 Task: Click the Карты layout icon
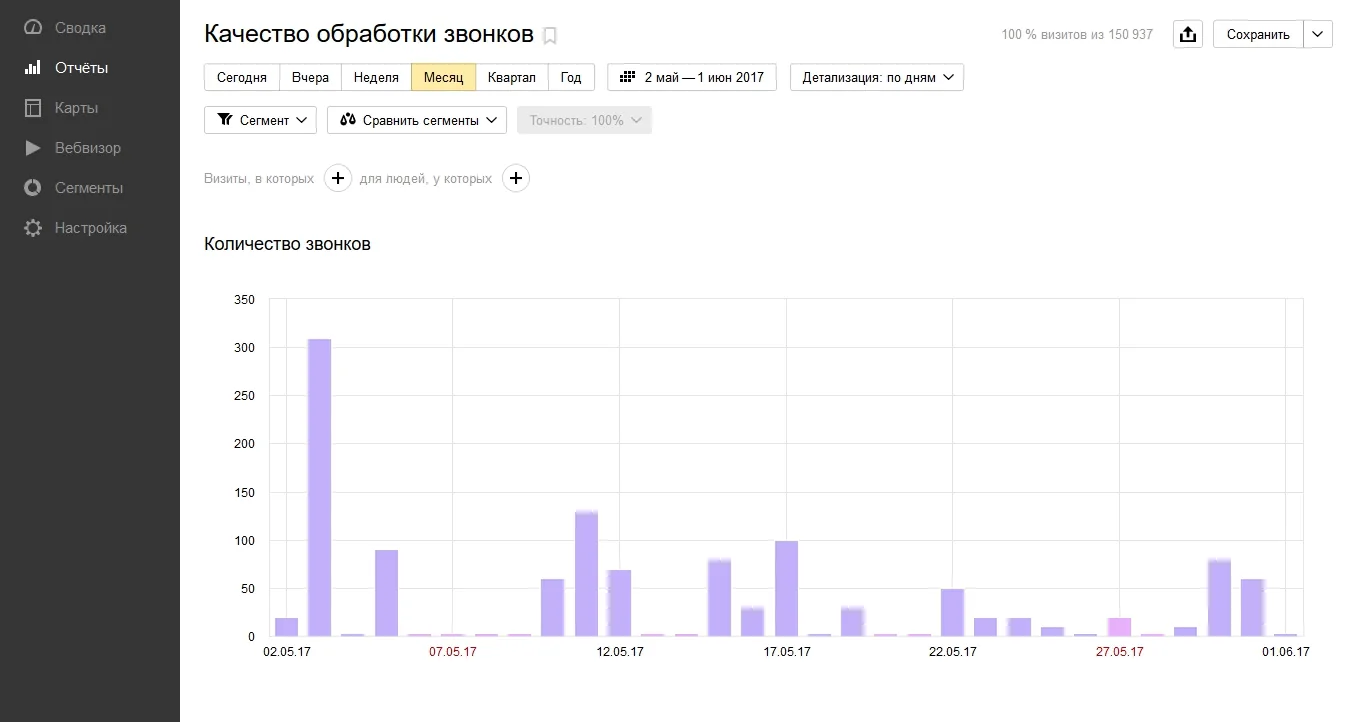pyautogui.click(x=33, y=108)
